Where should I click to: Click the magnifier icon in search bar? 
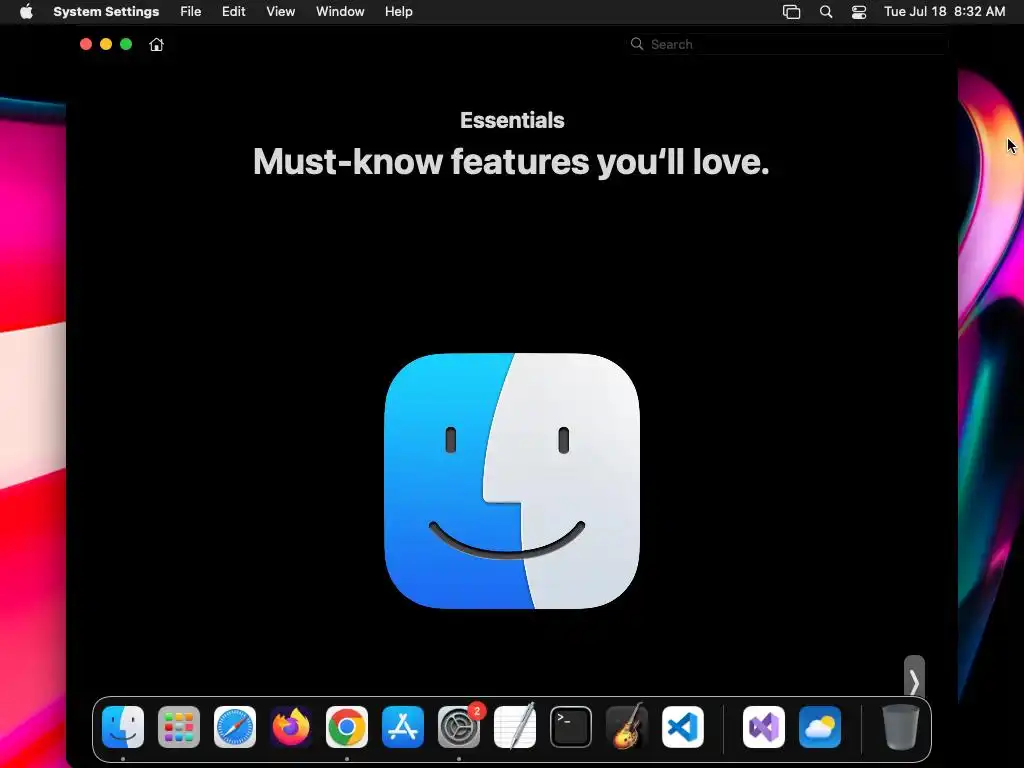[x=637, y=44]
